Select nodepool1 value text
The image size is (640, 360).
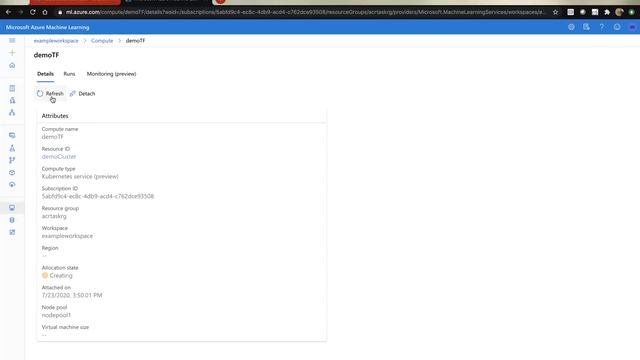pos(56,315)
